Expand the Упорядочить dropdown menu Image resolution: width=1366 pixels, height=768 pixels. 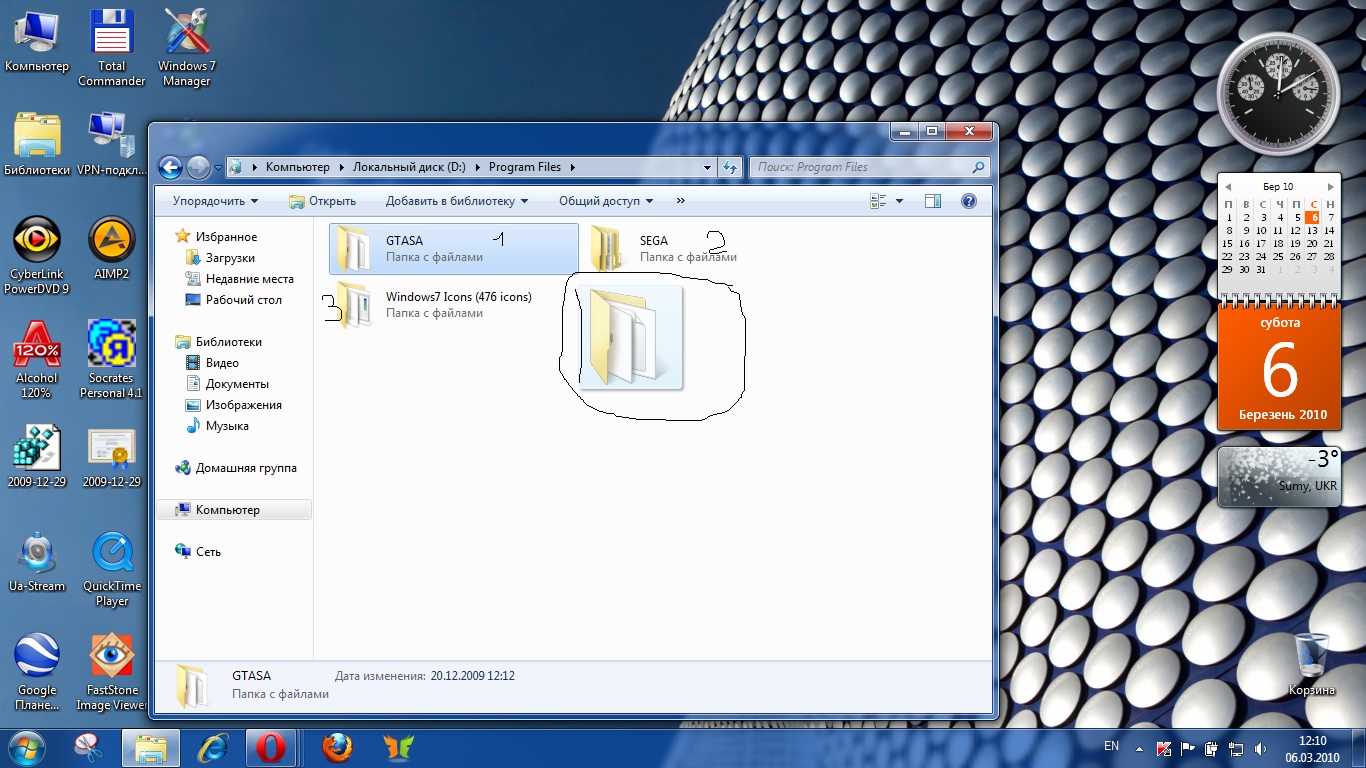(x=215, y=201)
